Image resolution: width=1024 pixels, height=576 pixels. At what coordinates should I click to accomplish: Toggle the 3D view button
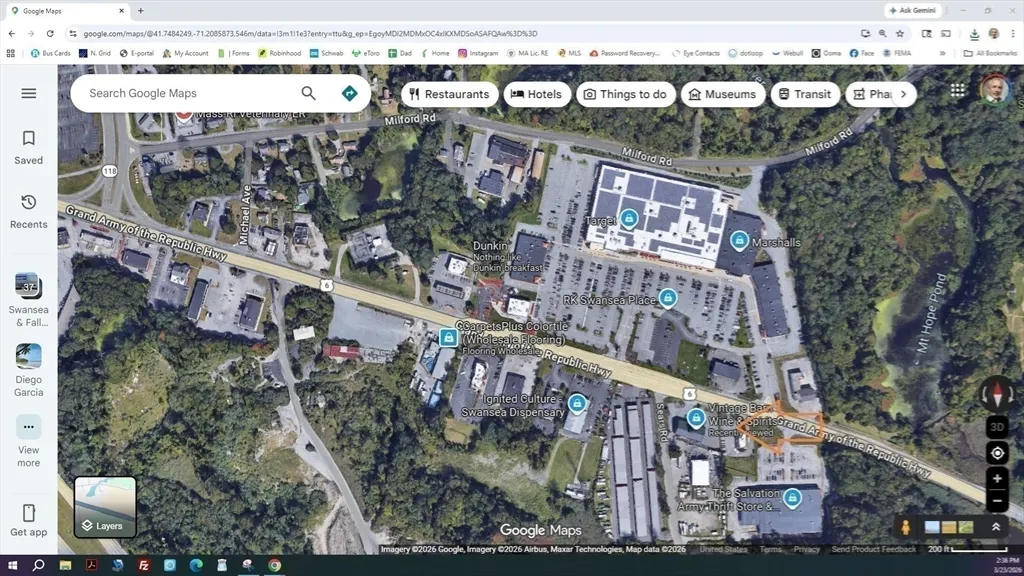click(x=997, y=427)
